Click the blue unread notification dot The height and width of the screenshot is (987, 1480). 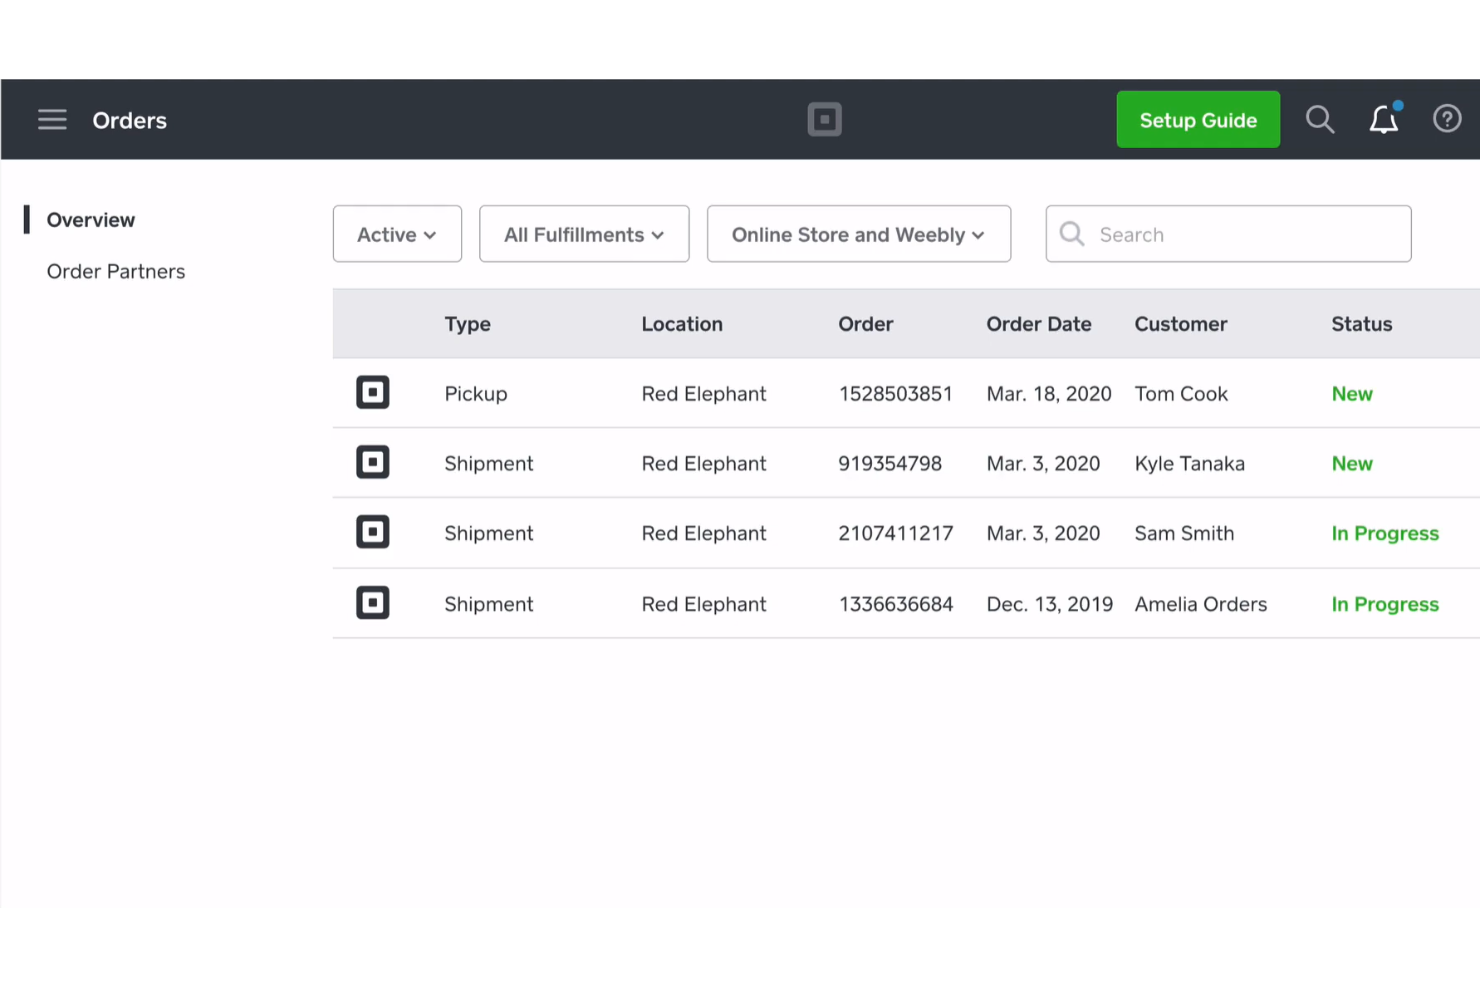pos(1398,105)
